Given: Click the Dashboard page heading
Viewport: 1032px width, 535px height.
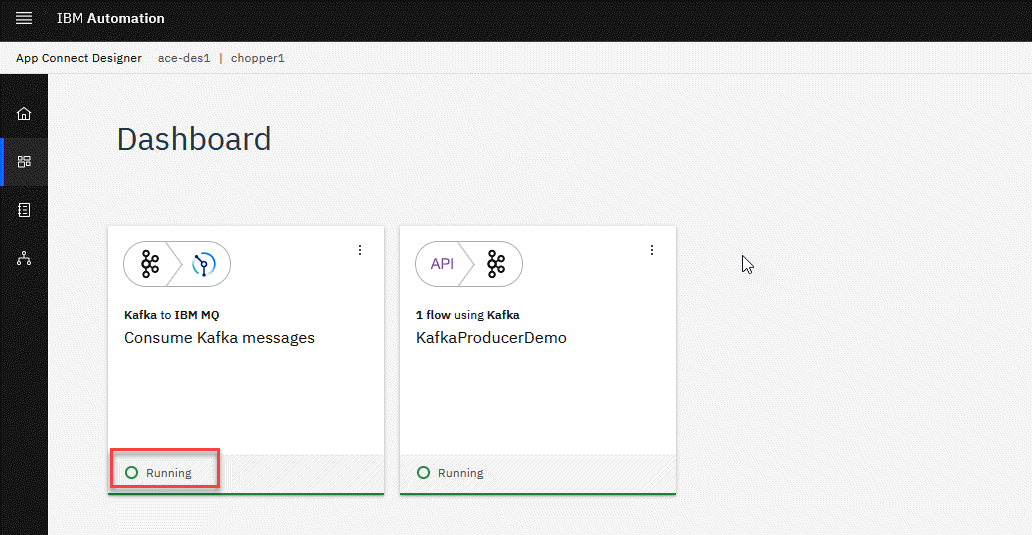Looking at the screenshot, I should pos(194,139).
